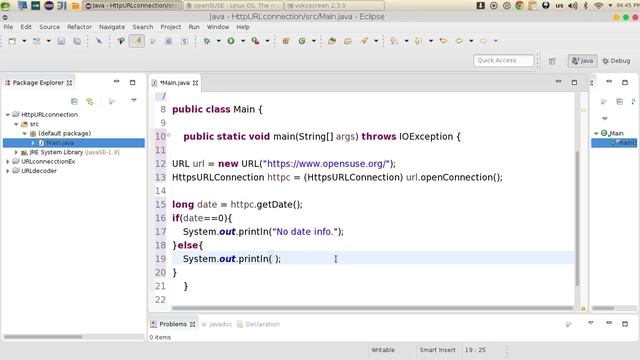Click the Save icon in toolbar
Viewport: 640px width, 360px height.
click(61, 41)
